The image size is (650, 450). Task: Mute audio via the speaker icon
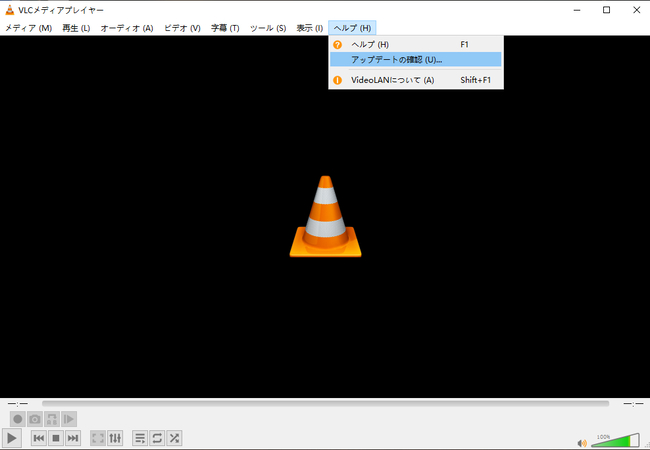(582, 443)
